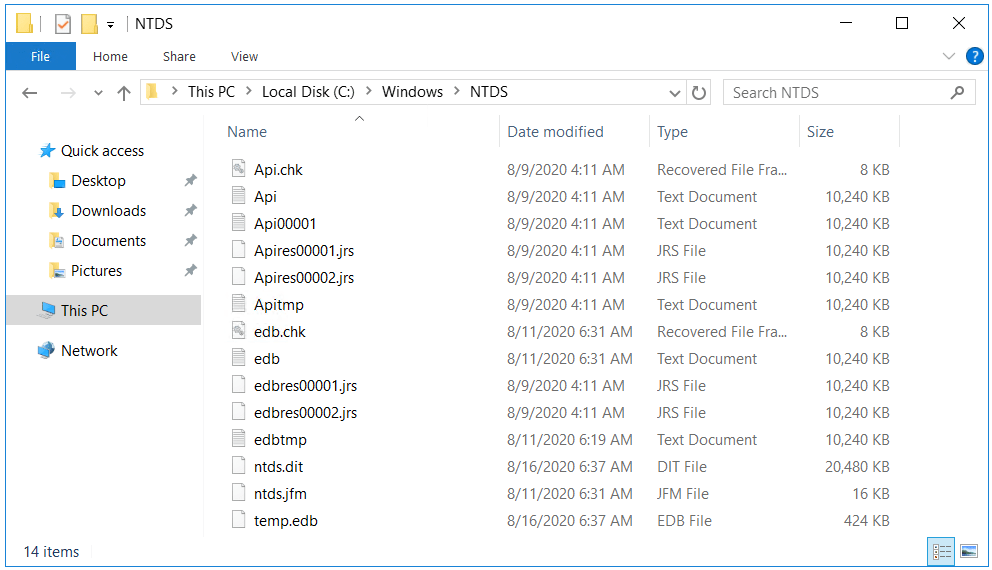Open Help via the question mark icon
The image size is (992, 570).
point(974,56)
